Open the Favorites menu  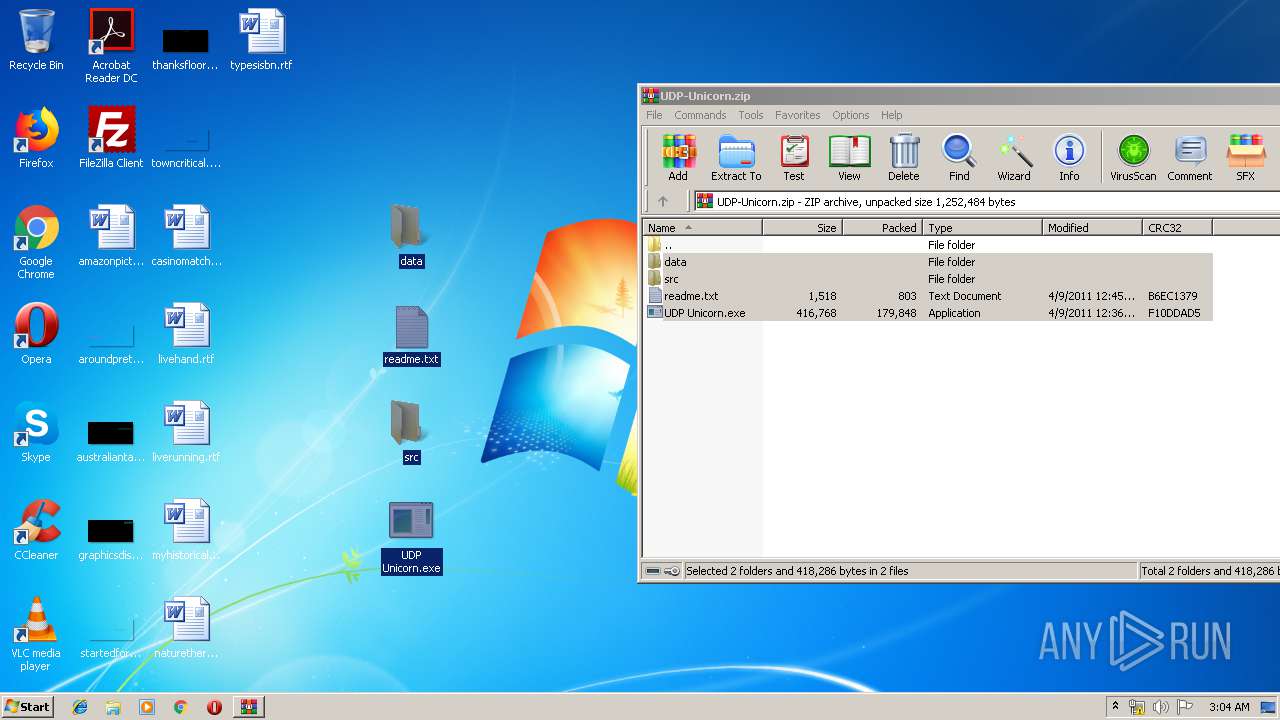click(x=797, y=115)
